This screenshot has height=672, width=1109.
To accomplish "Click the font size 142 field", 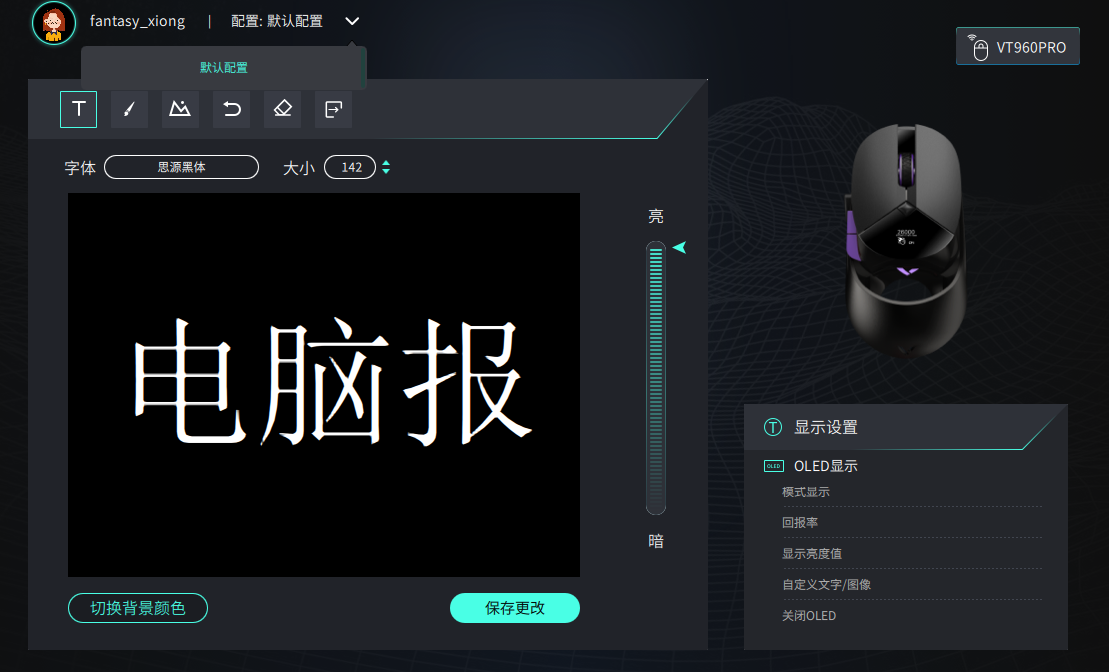I will [351, 167].
